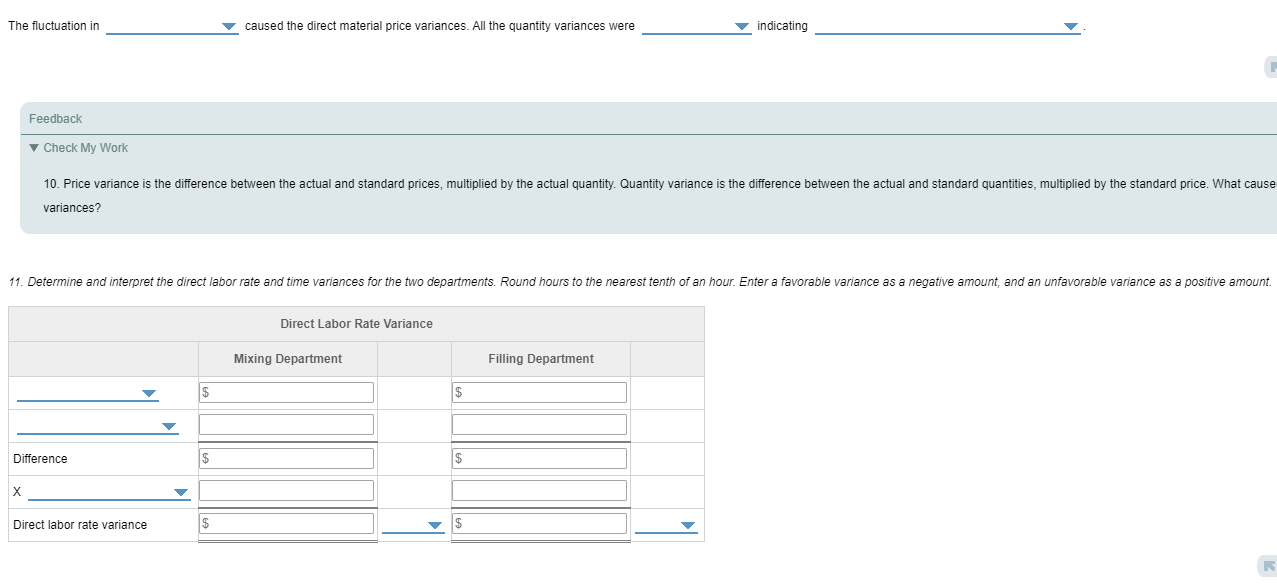The image size is (1277, 587).
Task: Open the fluctuation cause dropdown
Action: pyautogui.click(x=229, y=26)
